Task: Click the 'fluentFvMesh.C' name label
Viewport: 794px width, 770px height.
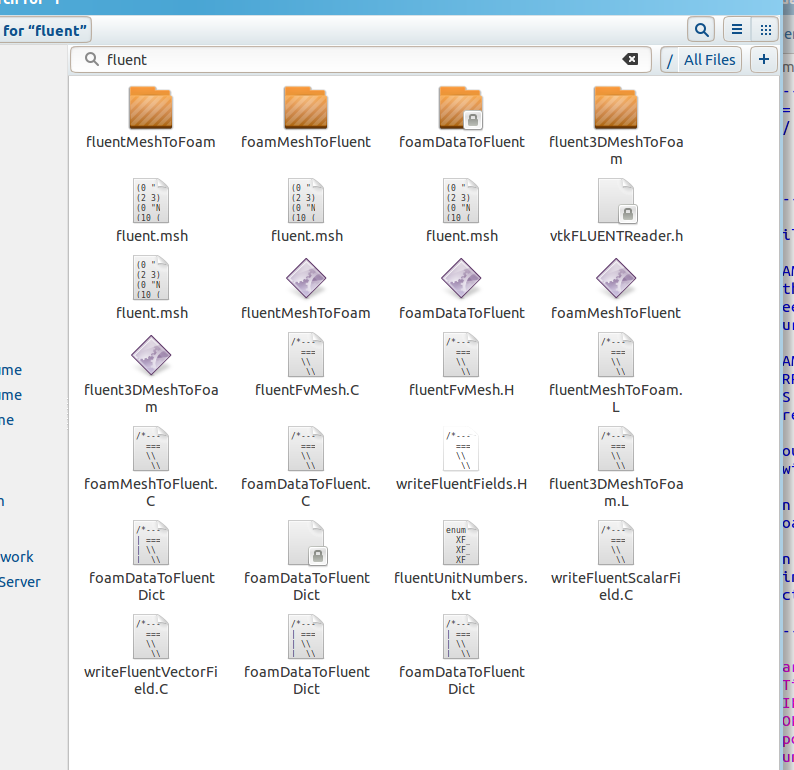Action: [307, 390]
